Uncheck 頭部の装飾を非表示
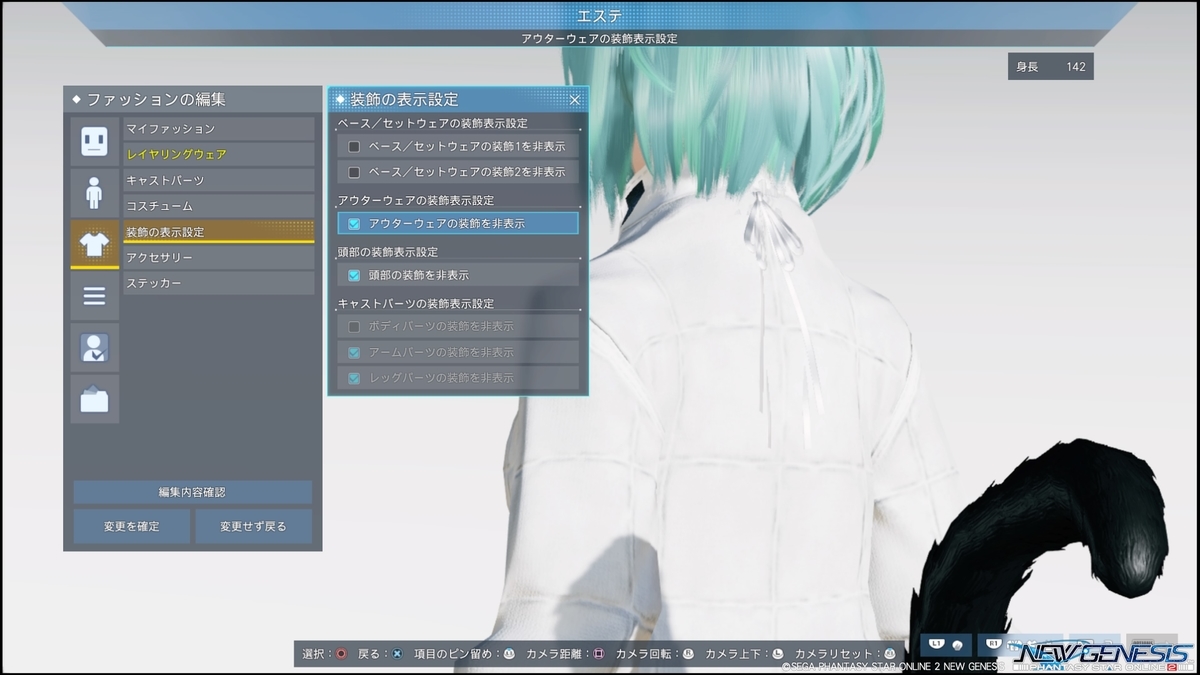Image resolution: width=1200 pixels, height=675 pixels. (354, 275)
